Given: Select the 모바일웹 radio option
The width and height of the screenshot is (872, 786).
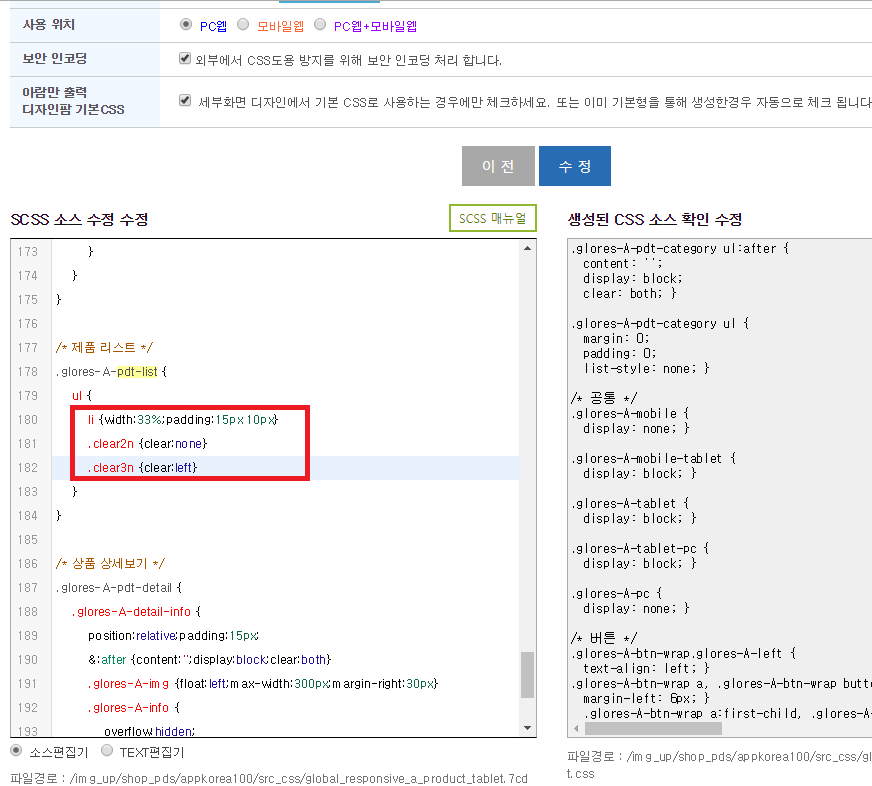Looking at the screenshot, I should click(x=243, y=24).
